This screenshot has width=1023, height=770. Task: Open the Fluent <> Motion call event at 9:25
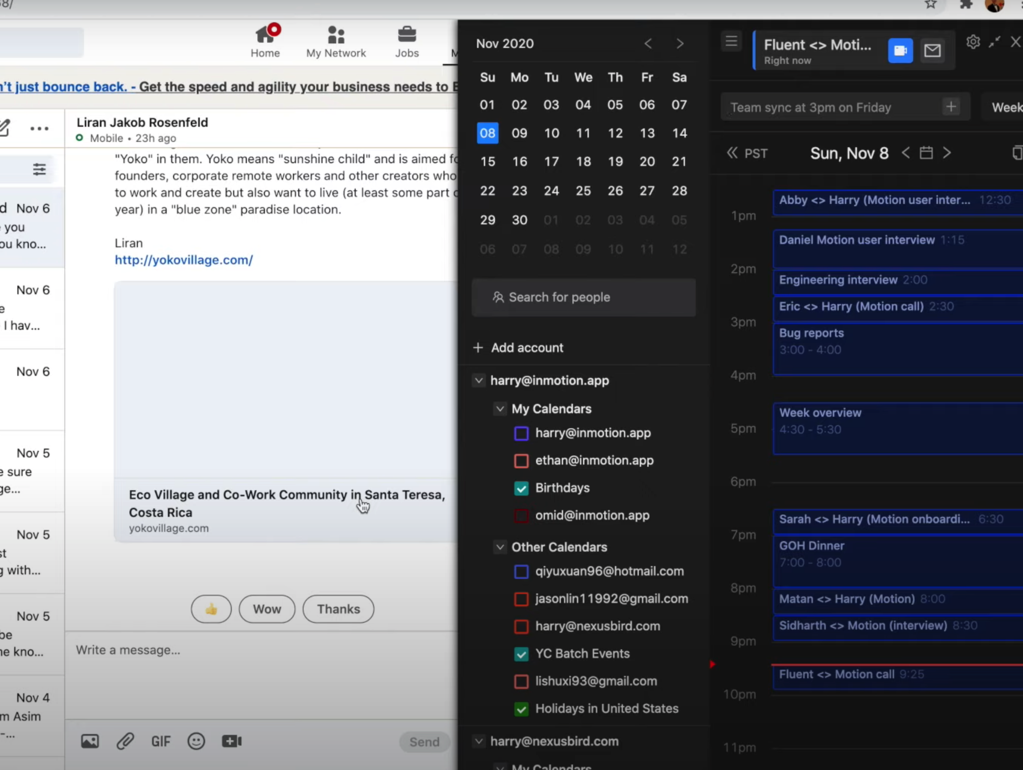898,675
